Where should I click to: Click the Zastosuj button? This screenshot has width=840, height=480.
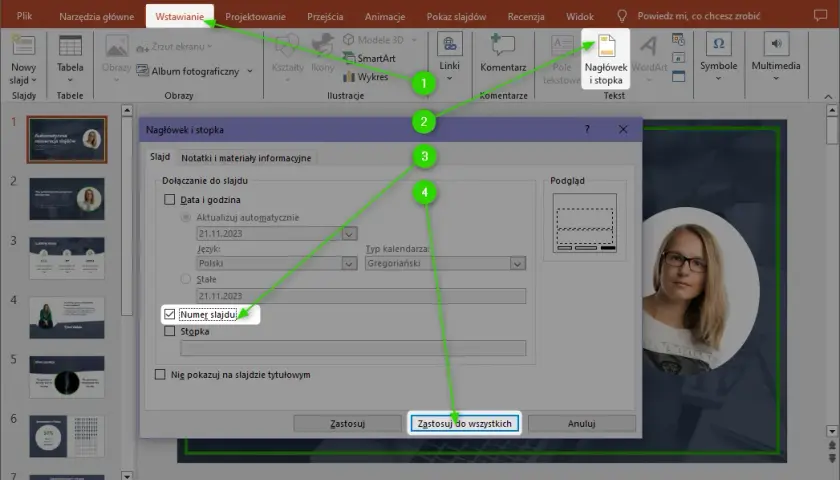click(x=348, y=423)
